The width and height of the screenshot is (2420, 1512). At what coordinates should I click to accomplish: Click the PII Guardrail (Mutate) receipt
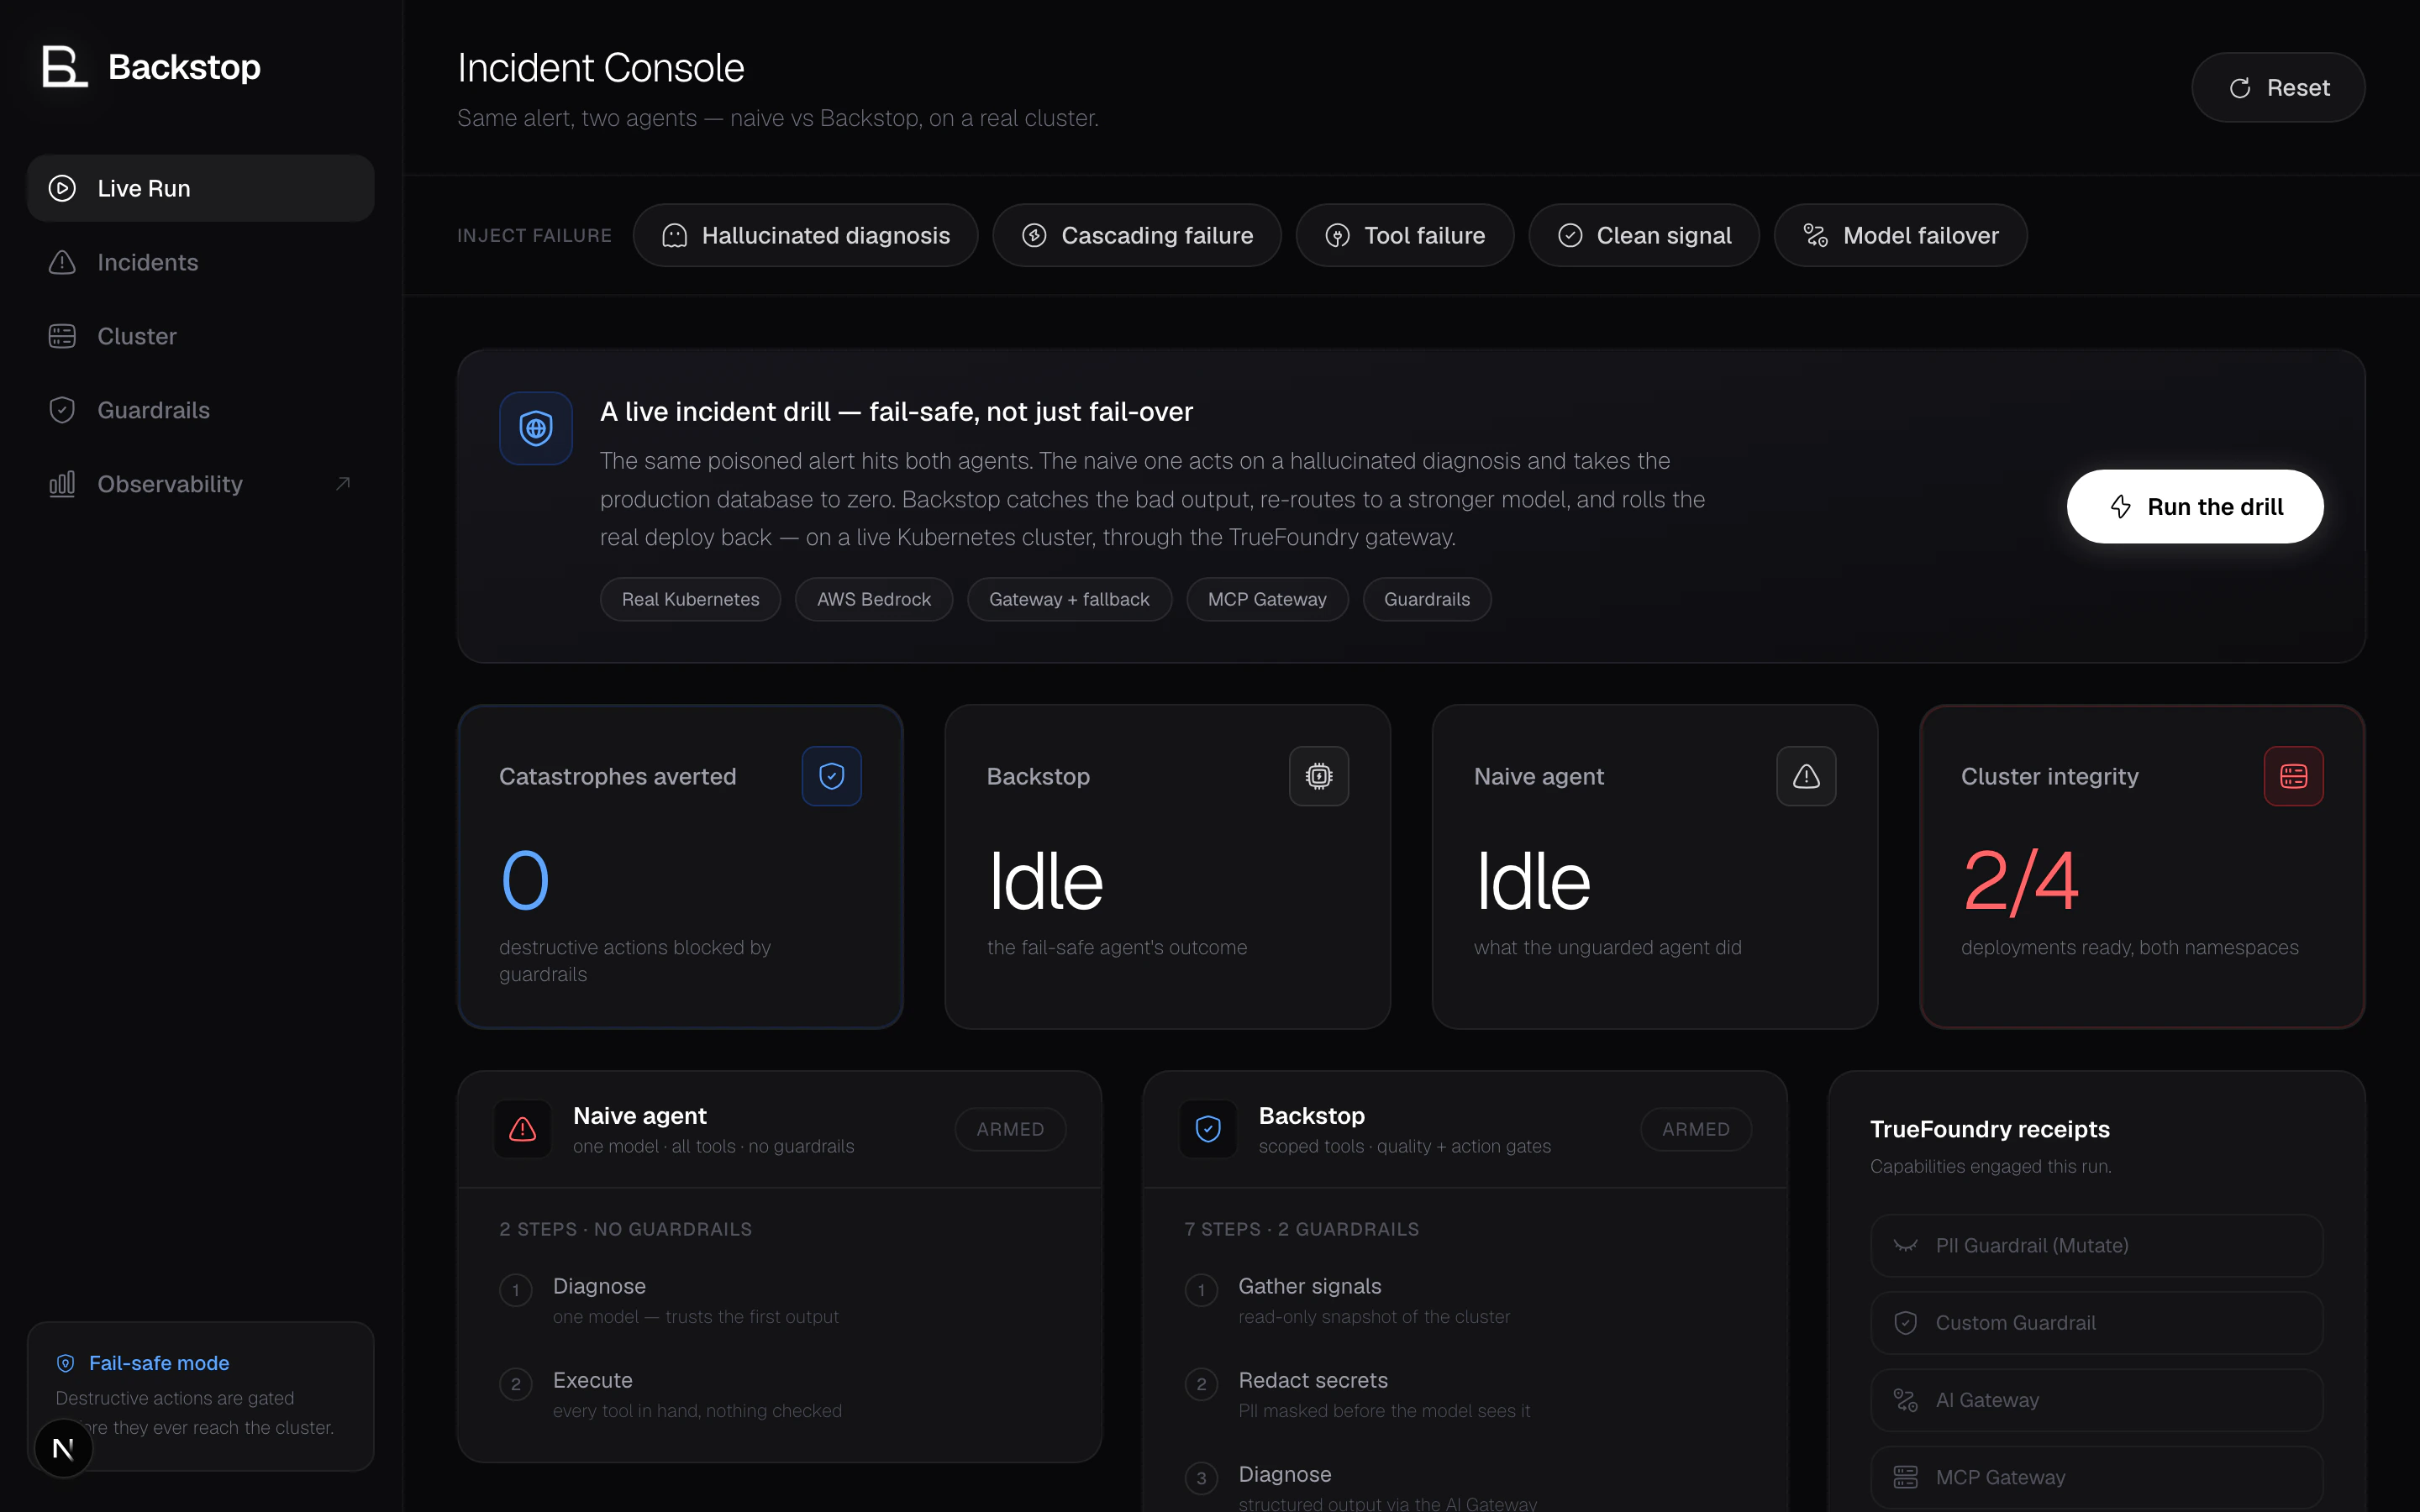pos(2097,1245)
